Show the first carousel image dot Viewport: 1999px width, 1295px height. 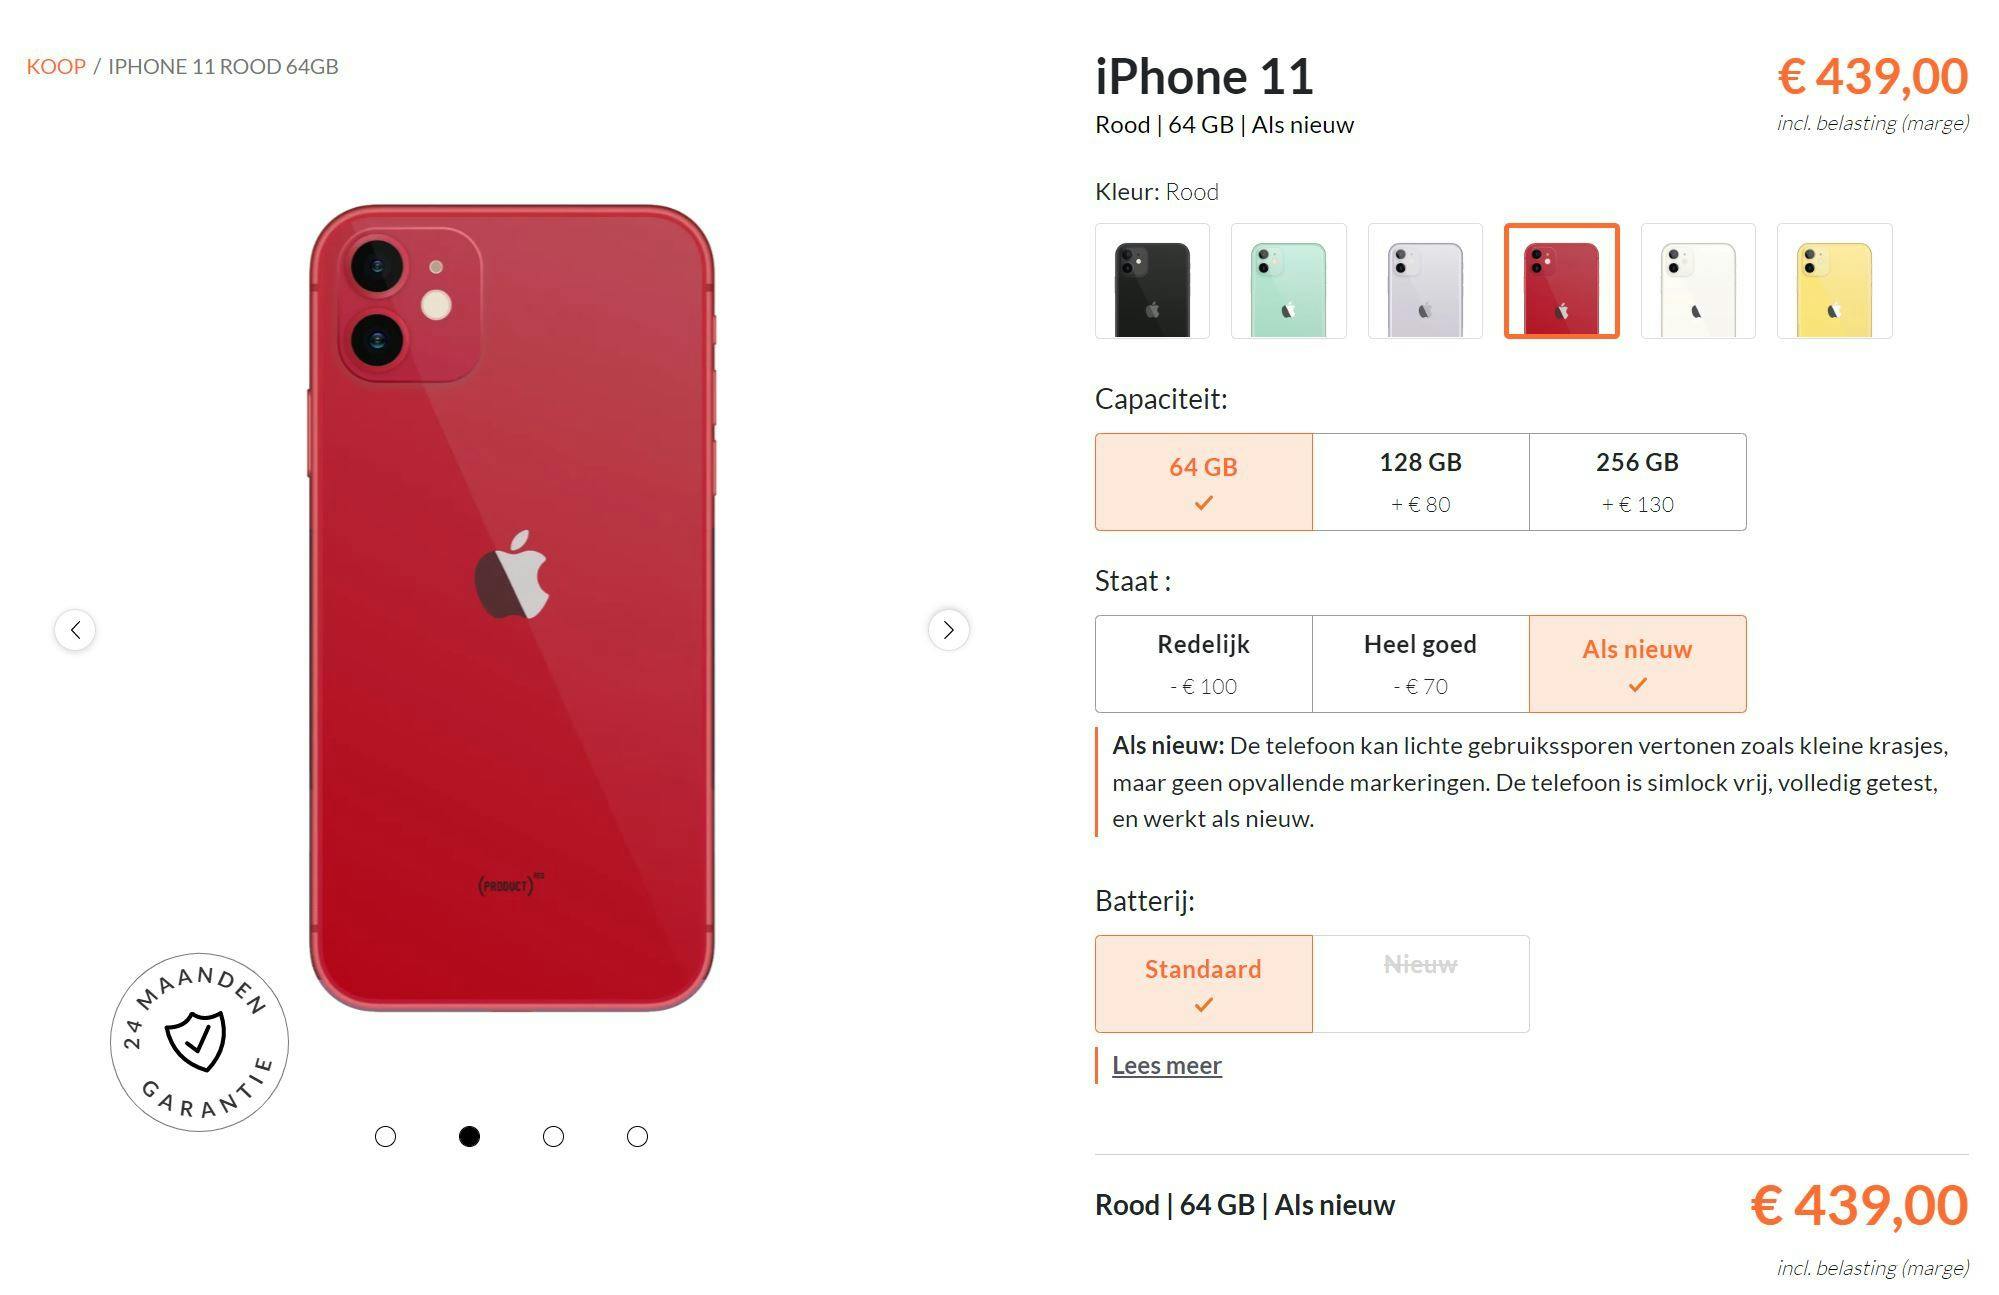point(385,1136)
